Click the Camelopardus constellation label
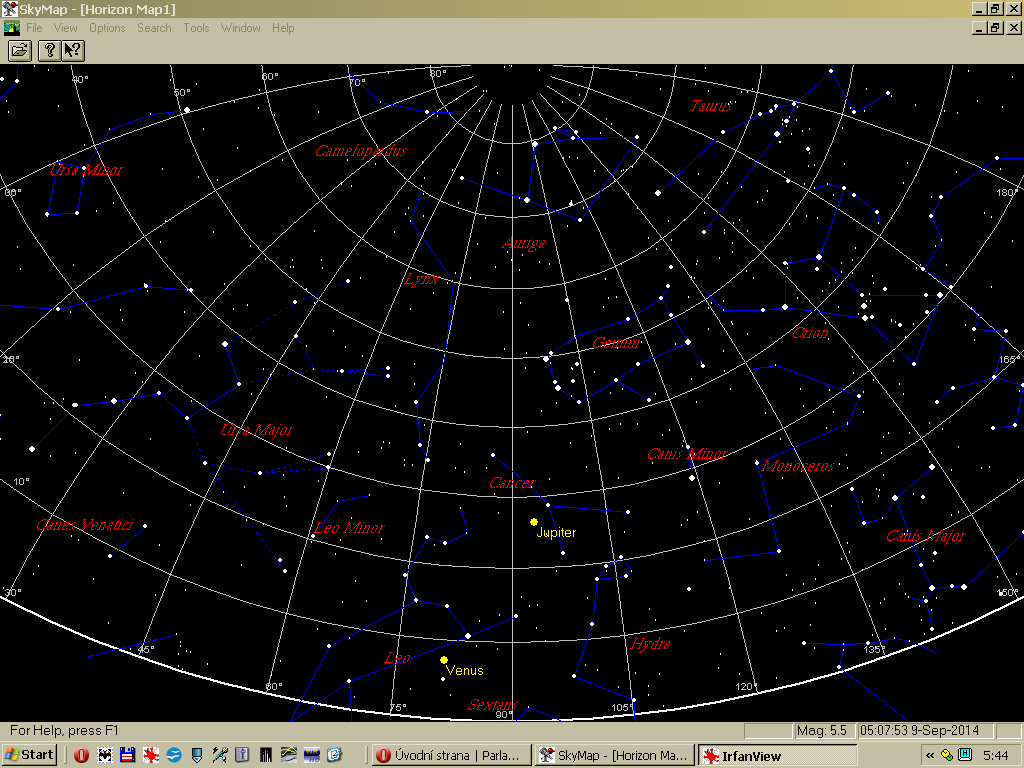 click(x=360, y=151)
